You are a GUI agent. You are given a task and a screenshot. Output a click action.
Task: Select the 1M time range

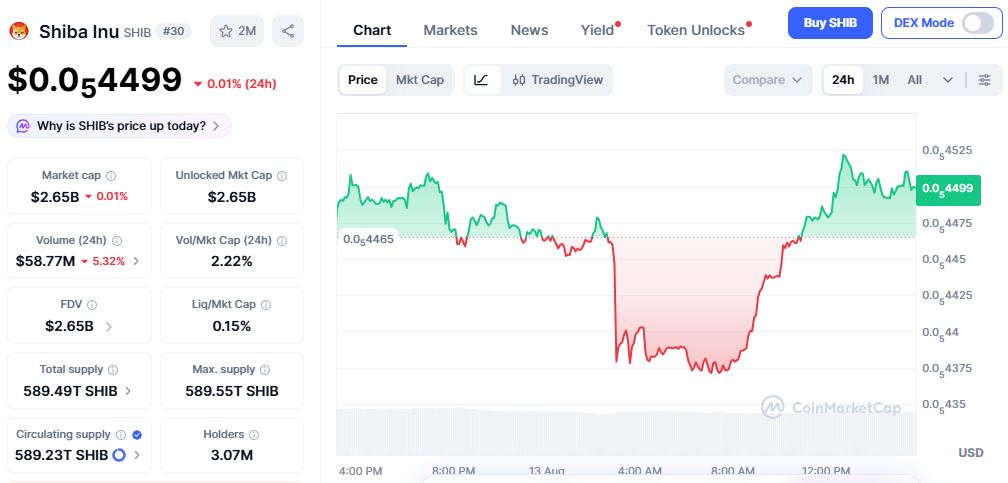click(881, 80)
